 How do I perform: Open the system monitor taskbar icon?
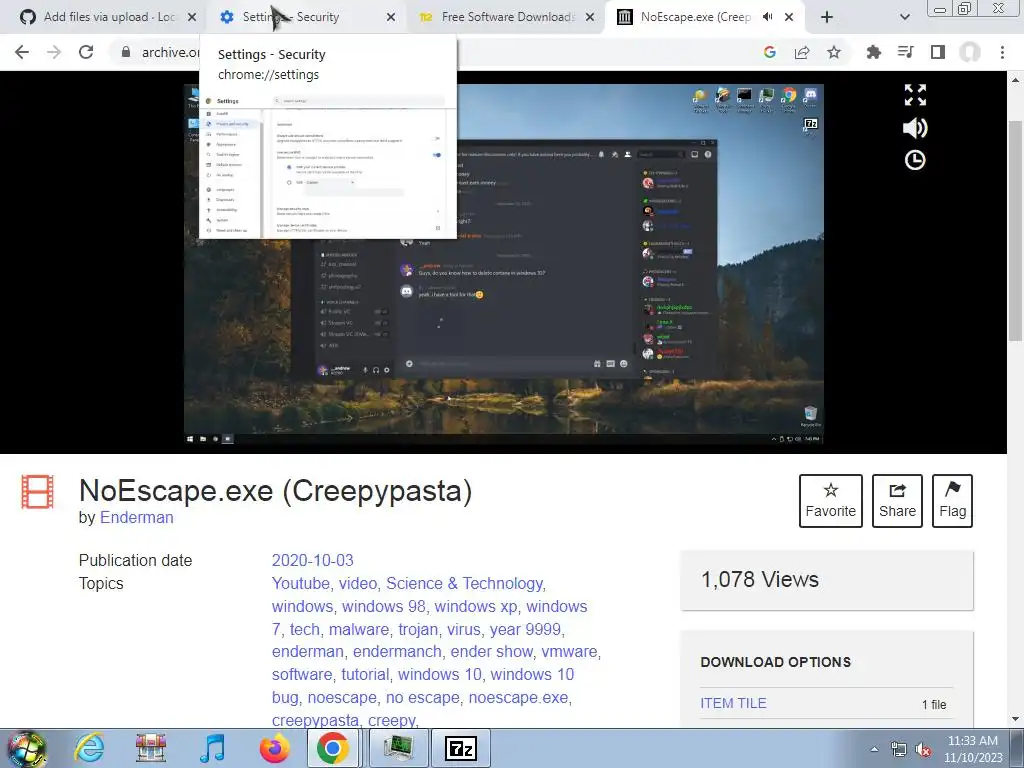(398, 748)
